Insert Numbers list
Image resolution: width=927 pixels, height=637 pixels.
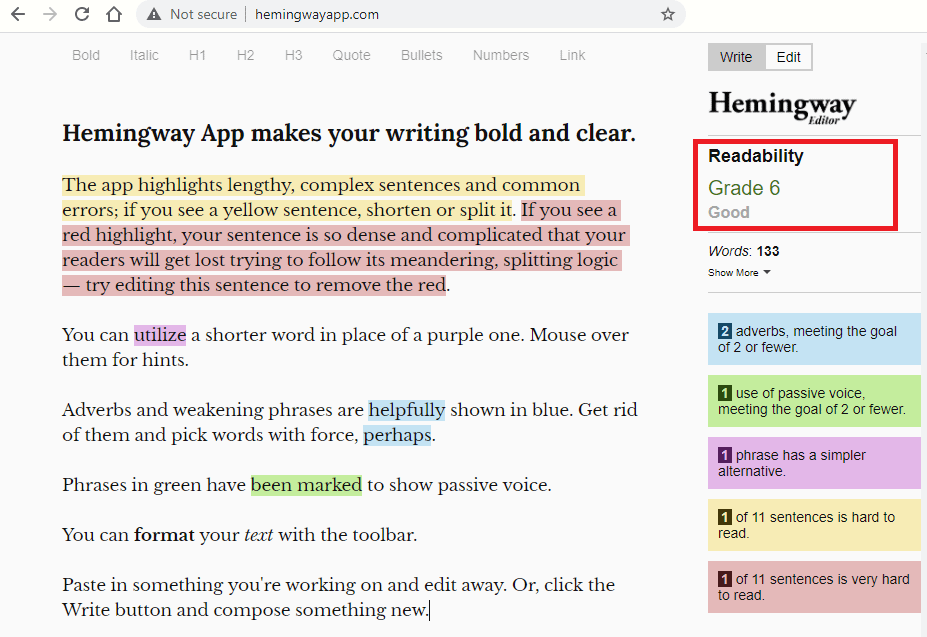click(501, 55)
